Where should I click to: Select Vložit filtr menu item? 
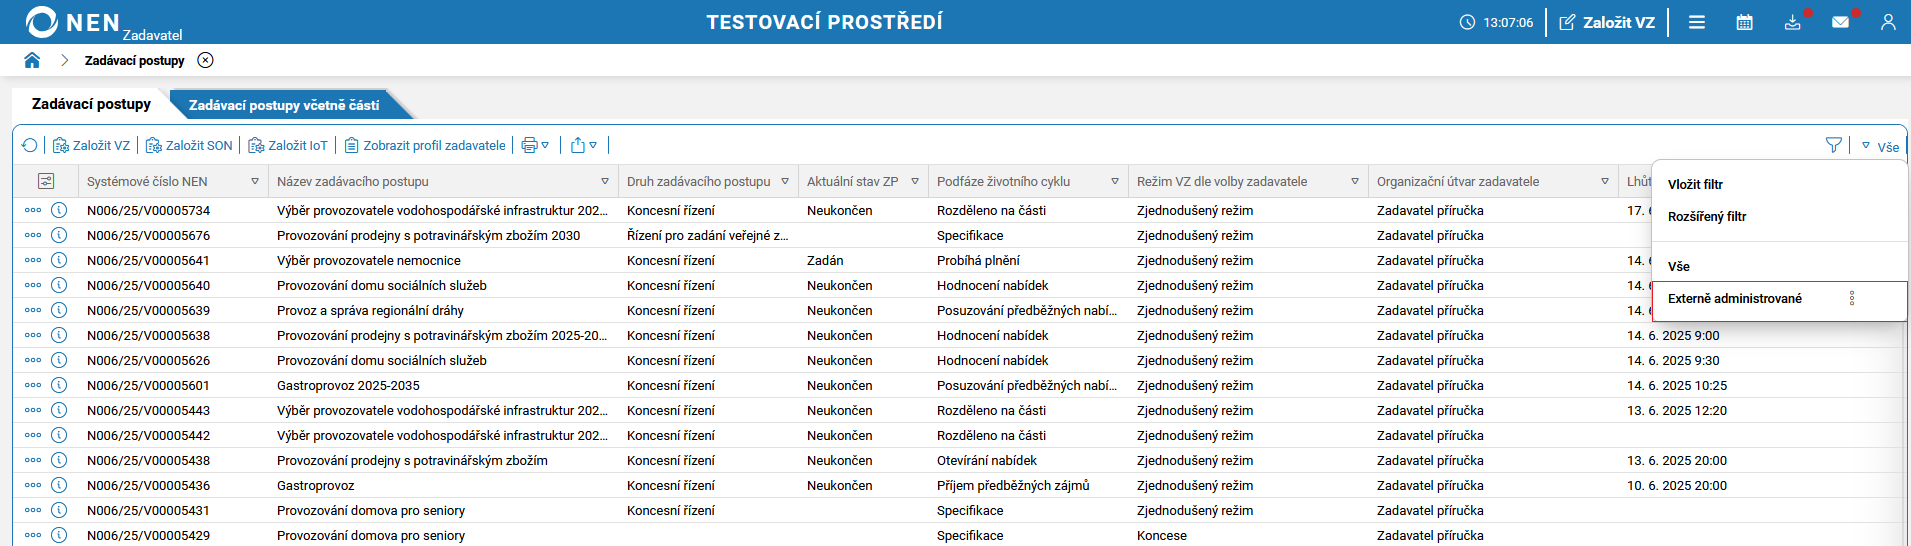1695,184
